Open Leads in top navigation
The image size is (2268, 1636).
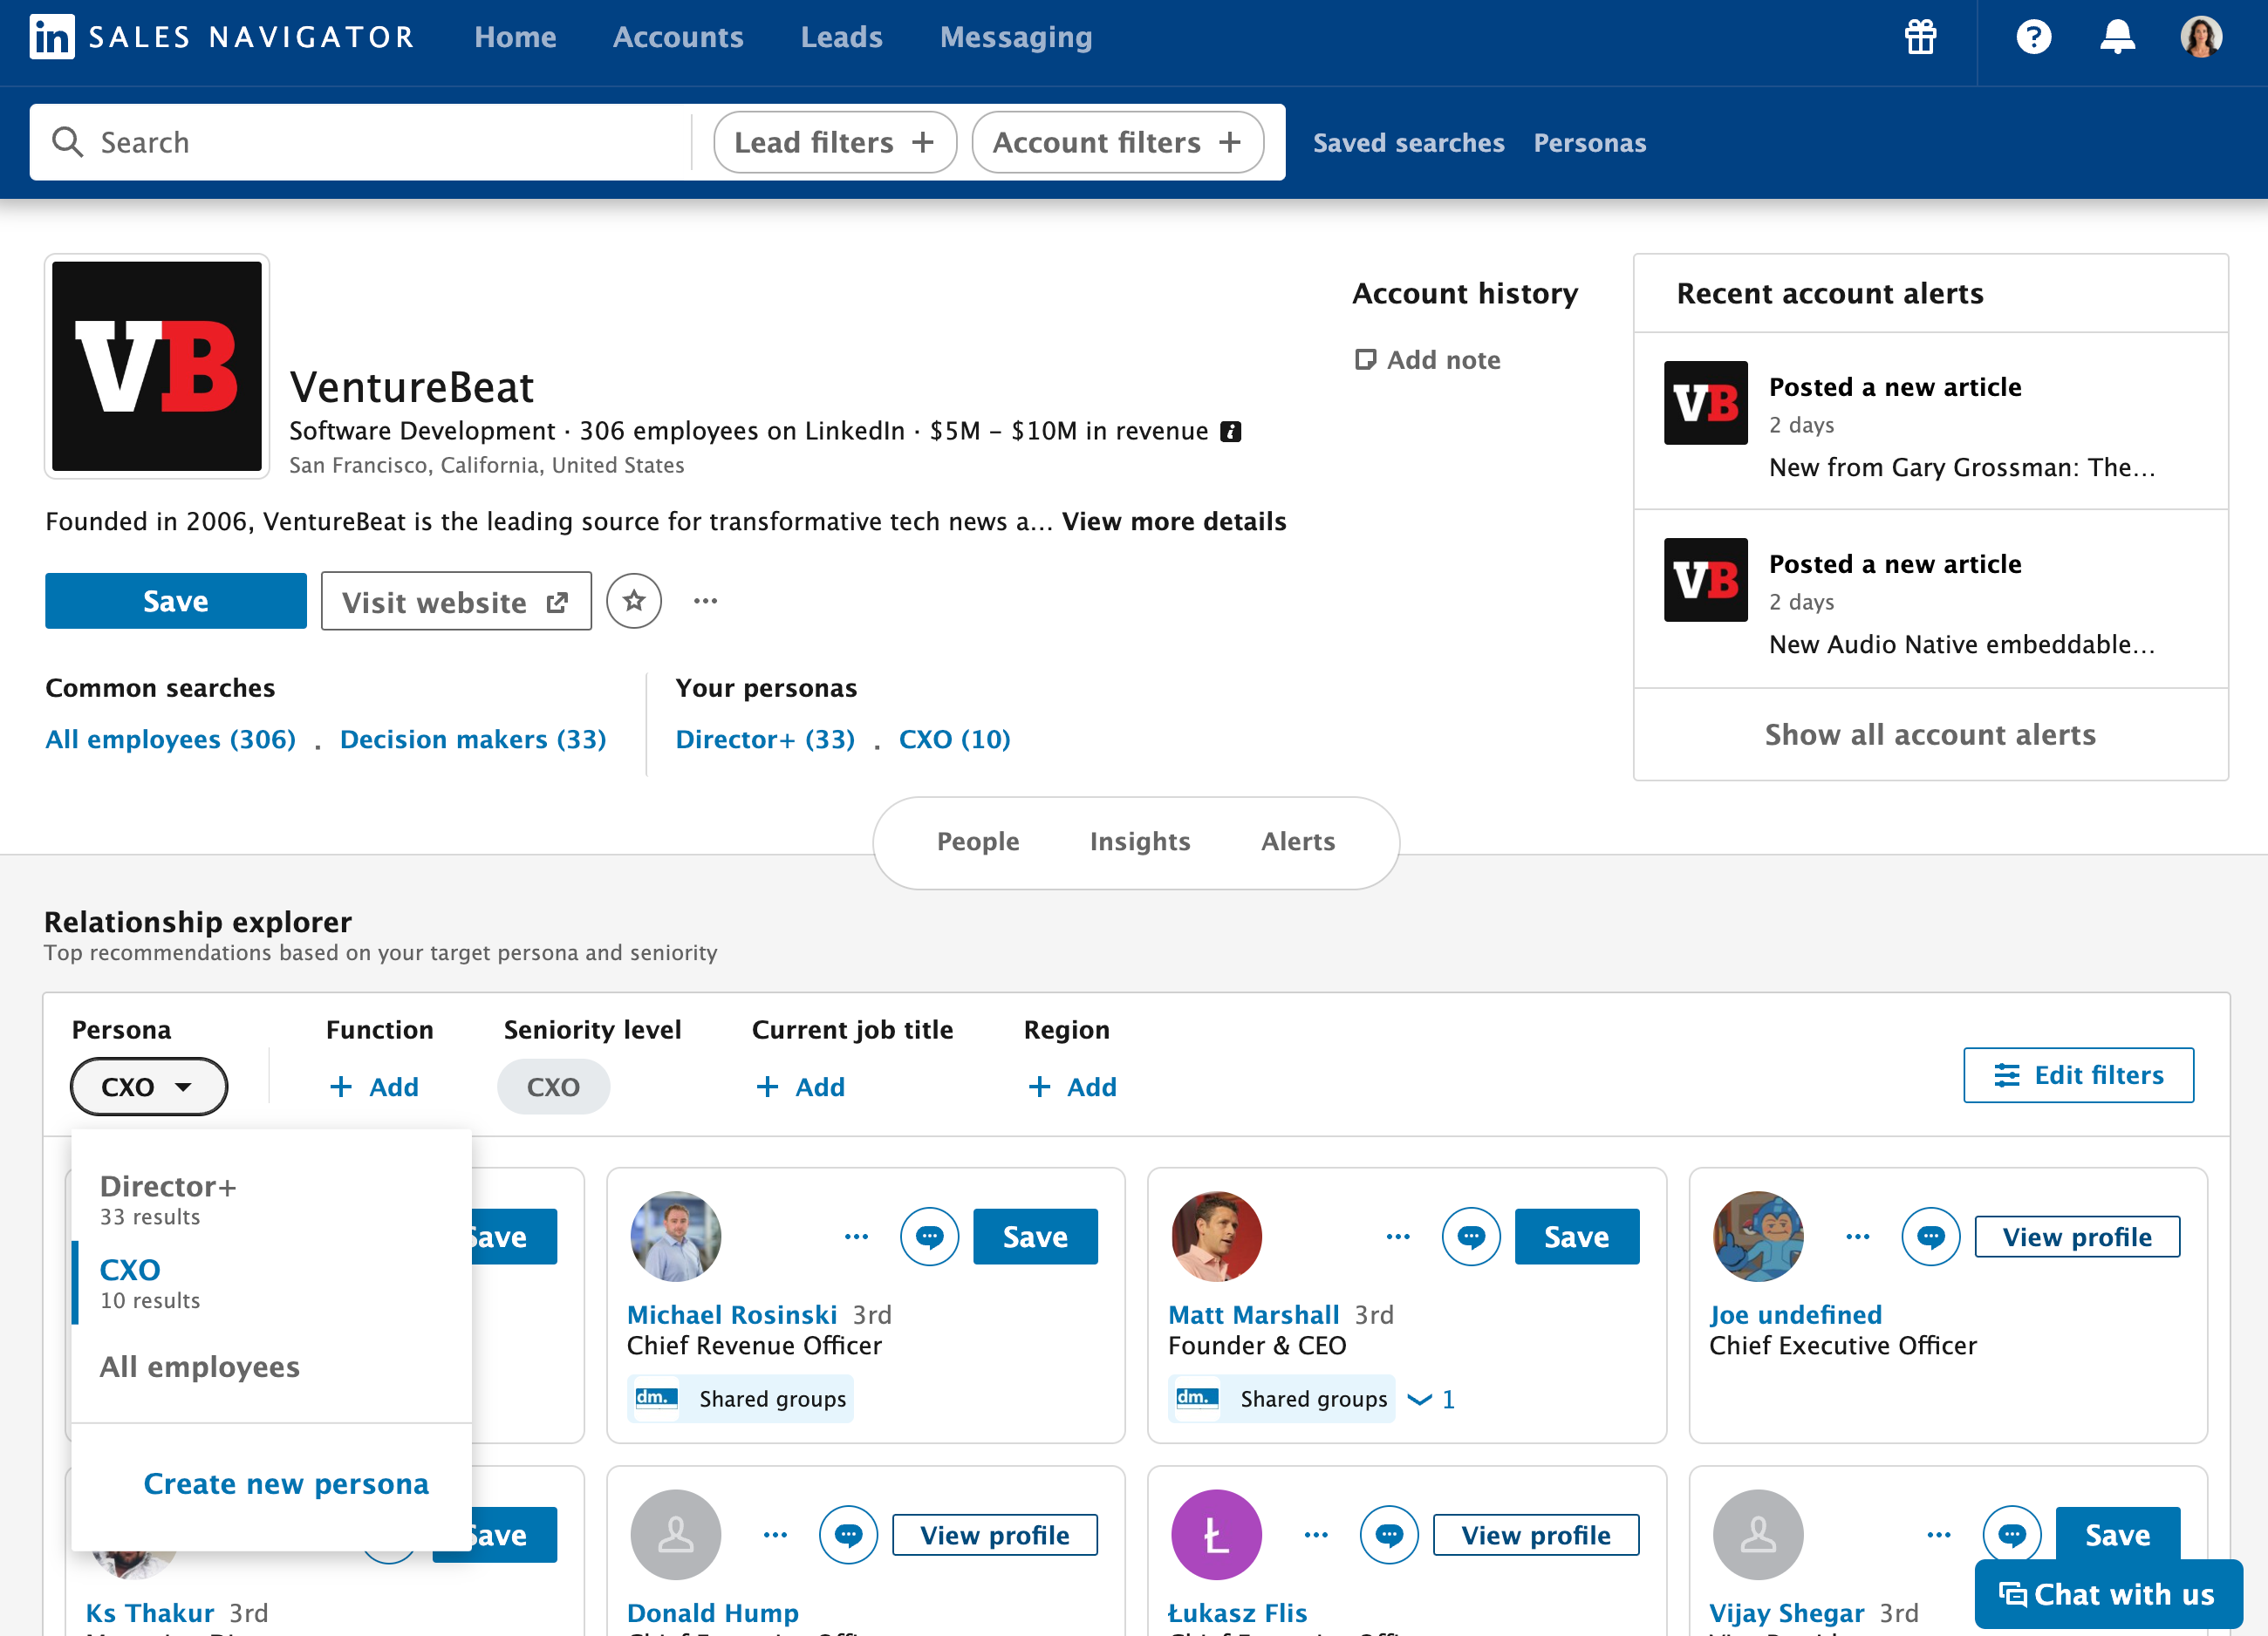coord(842,37)
